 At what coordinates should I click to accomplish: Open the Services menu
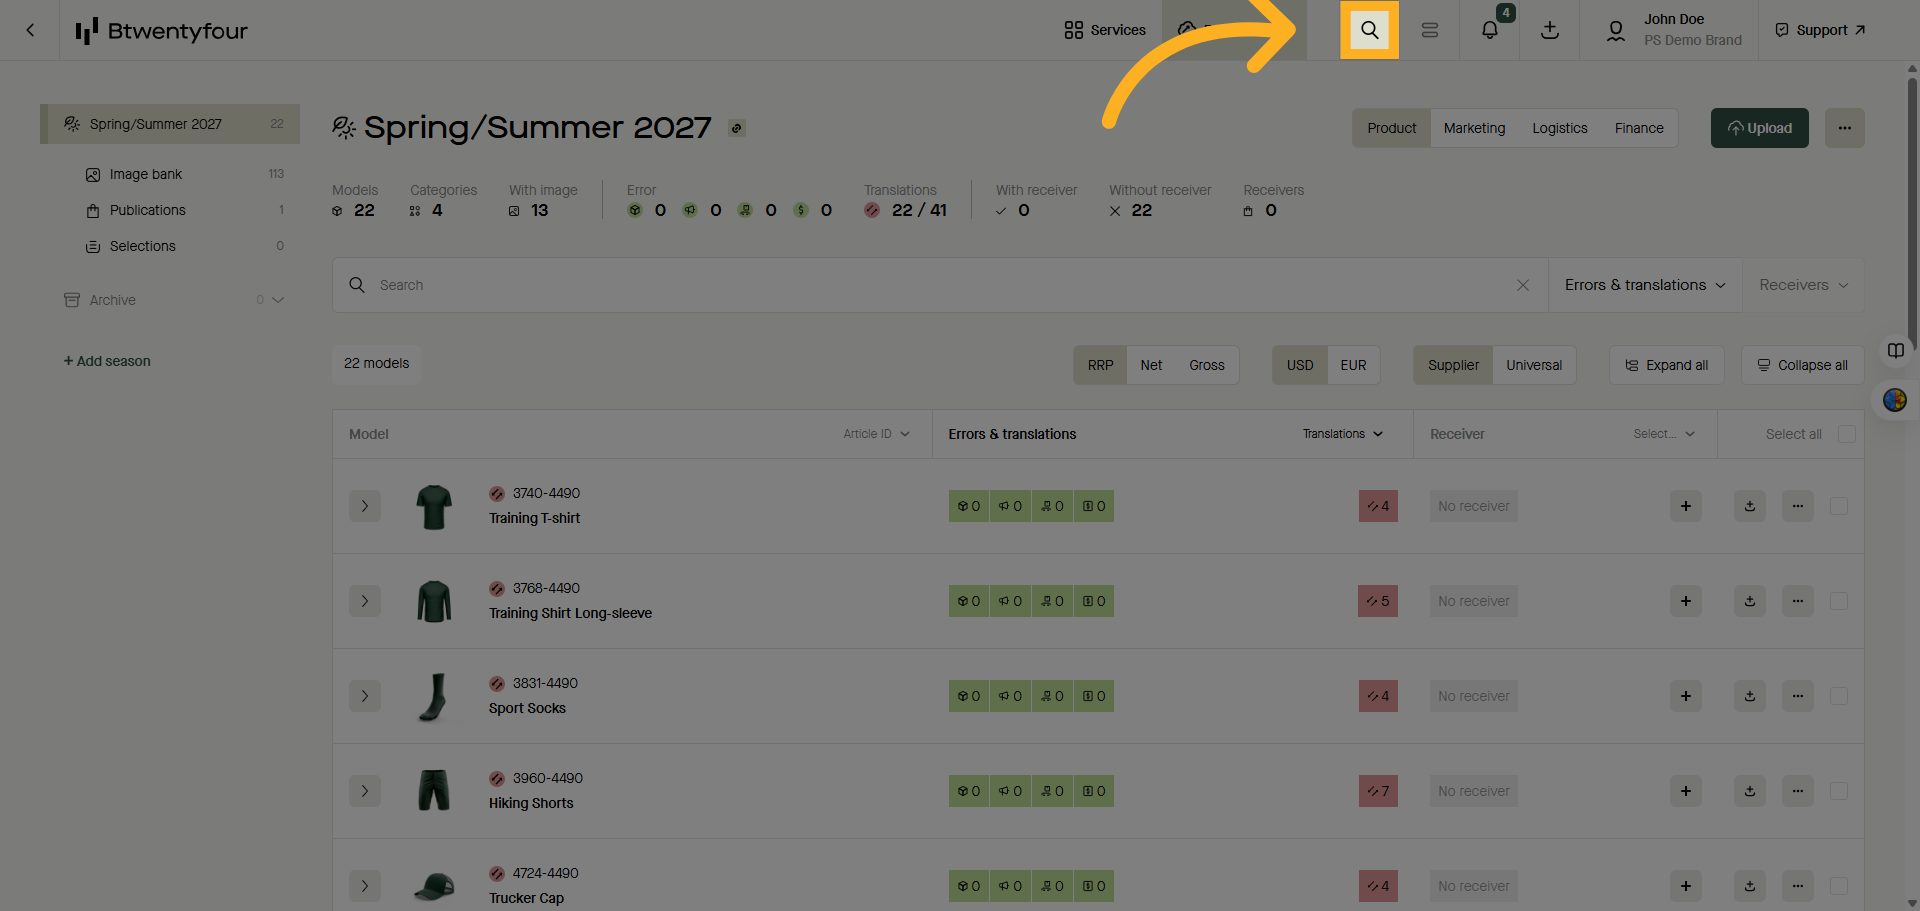[x=1105, y=30]
